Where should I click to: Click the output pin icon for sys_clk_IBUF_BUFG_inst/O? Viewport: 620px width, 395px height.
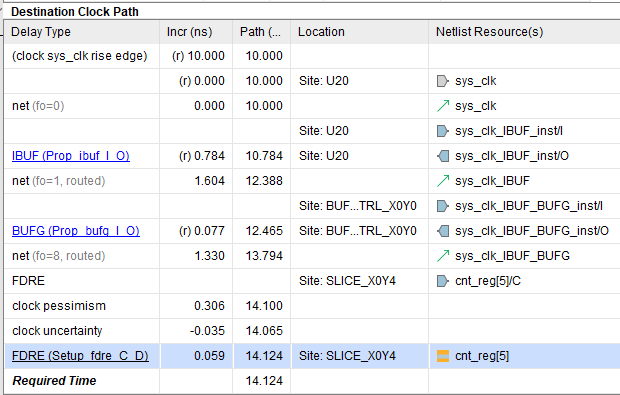443,231
